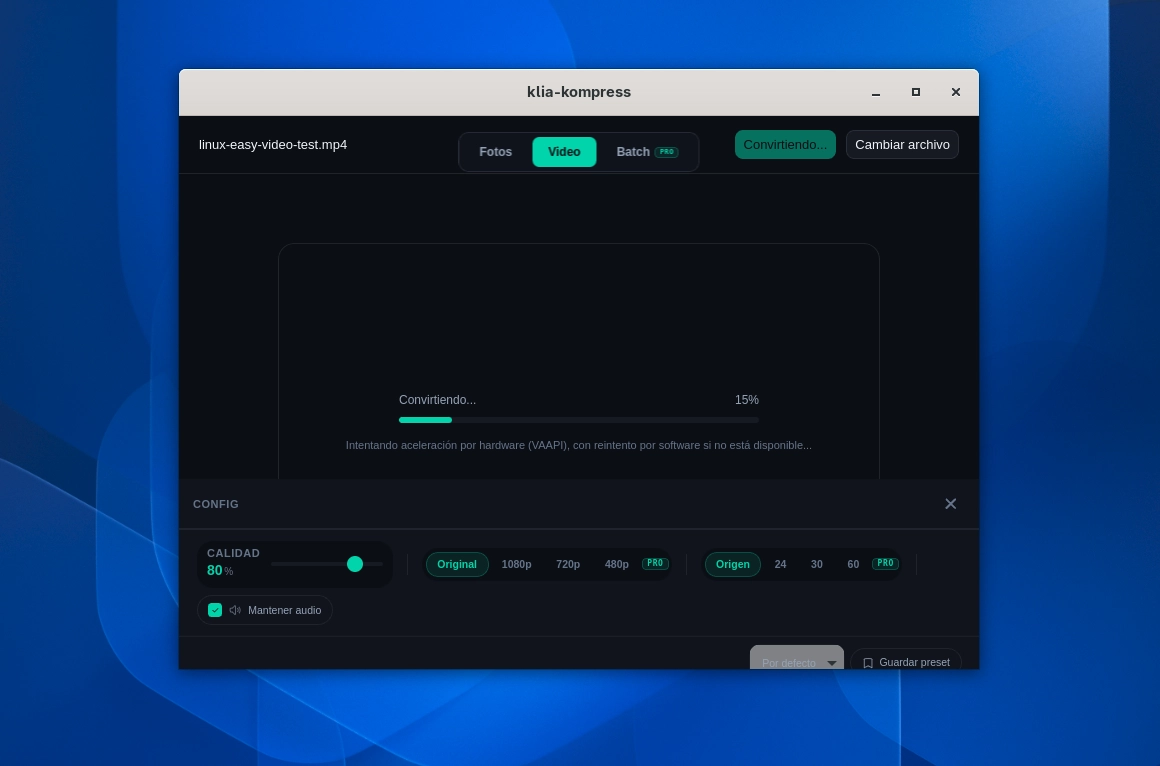This screenshot has height=766, width=1160.
Task: Select the Original resolution option
Action: click(457, 564)
